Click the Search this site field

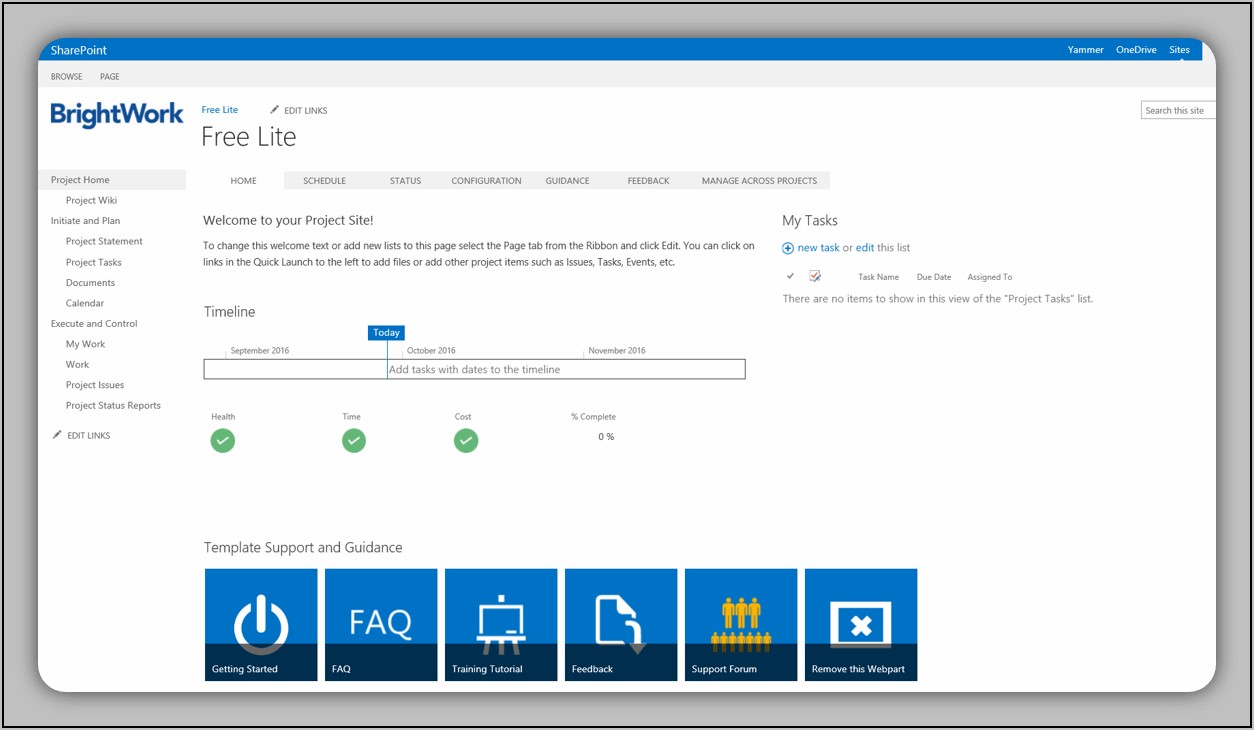tap(1177, 110)
